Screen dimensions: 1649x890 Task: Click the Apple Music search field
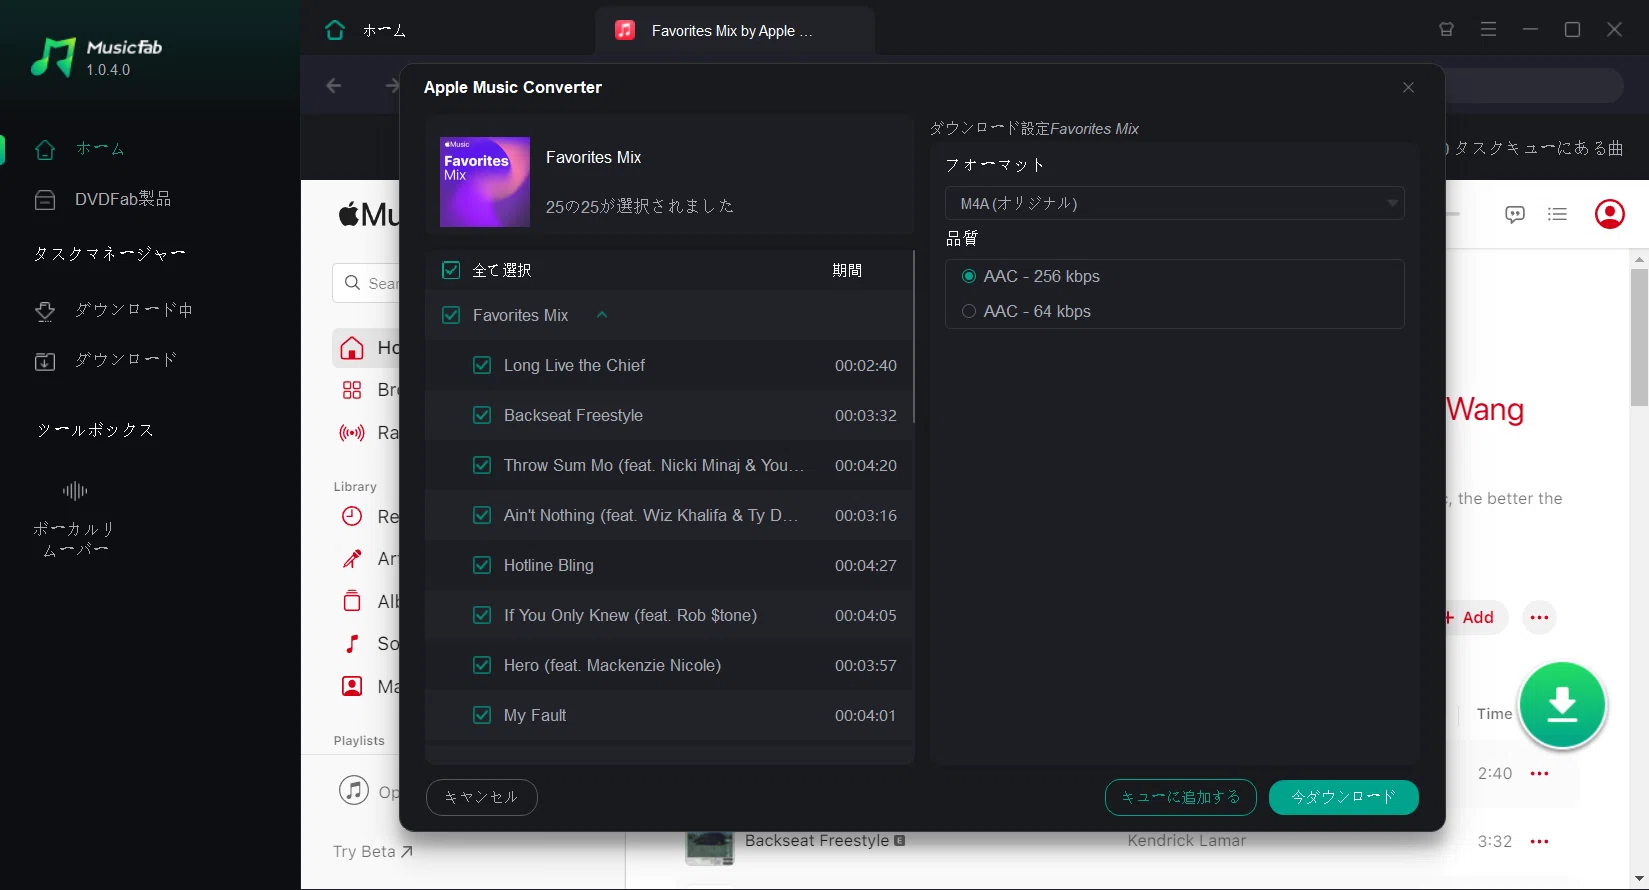(366, 283)
